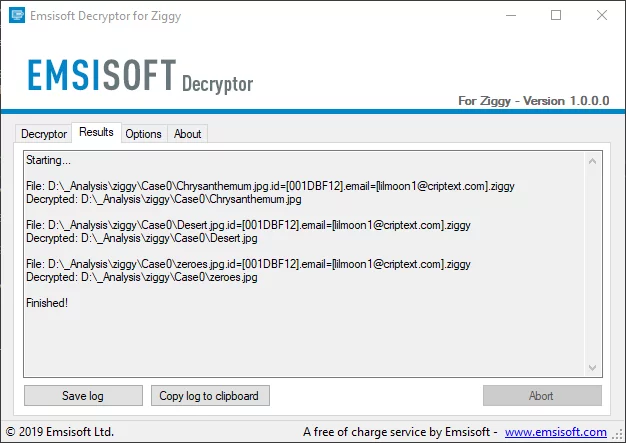
Task: Minimize the Emsisoft Decryptor window
Action: tap(511, 16)
